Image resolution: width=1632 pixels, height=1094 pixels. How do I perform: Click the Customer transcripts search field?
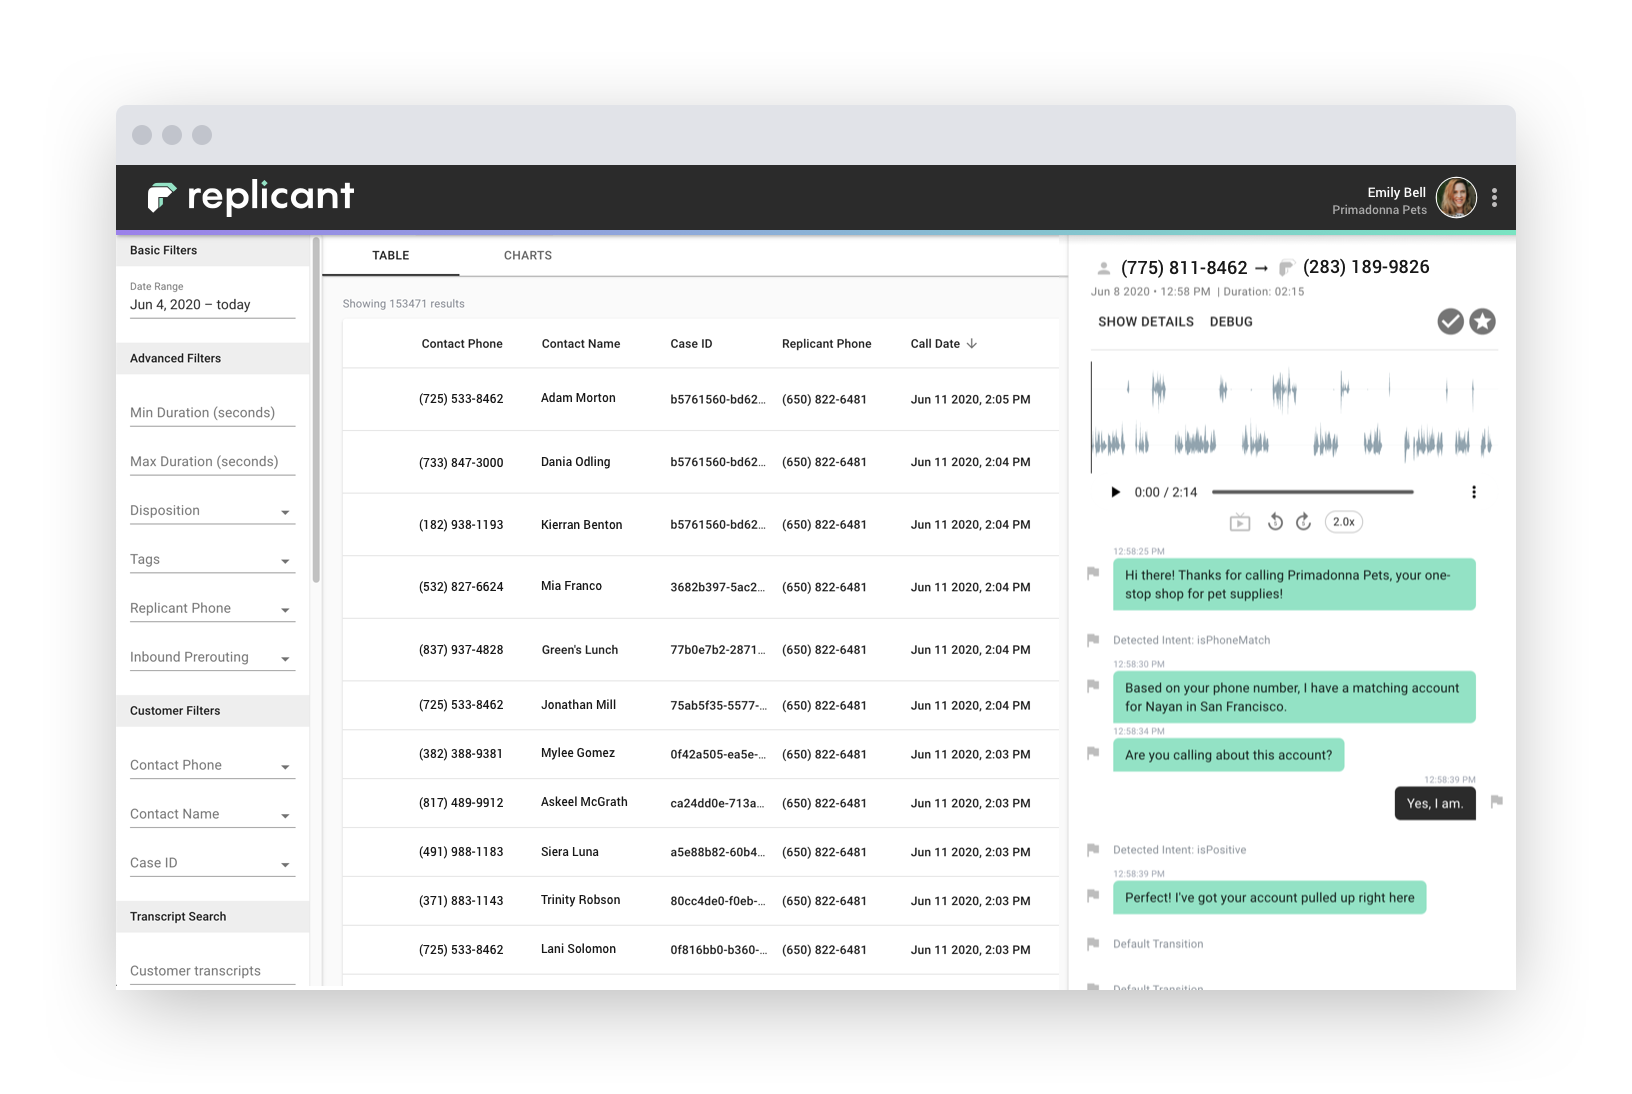(x=210, y=969)
